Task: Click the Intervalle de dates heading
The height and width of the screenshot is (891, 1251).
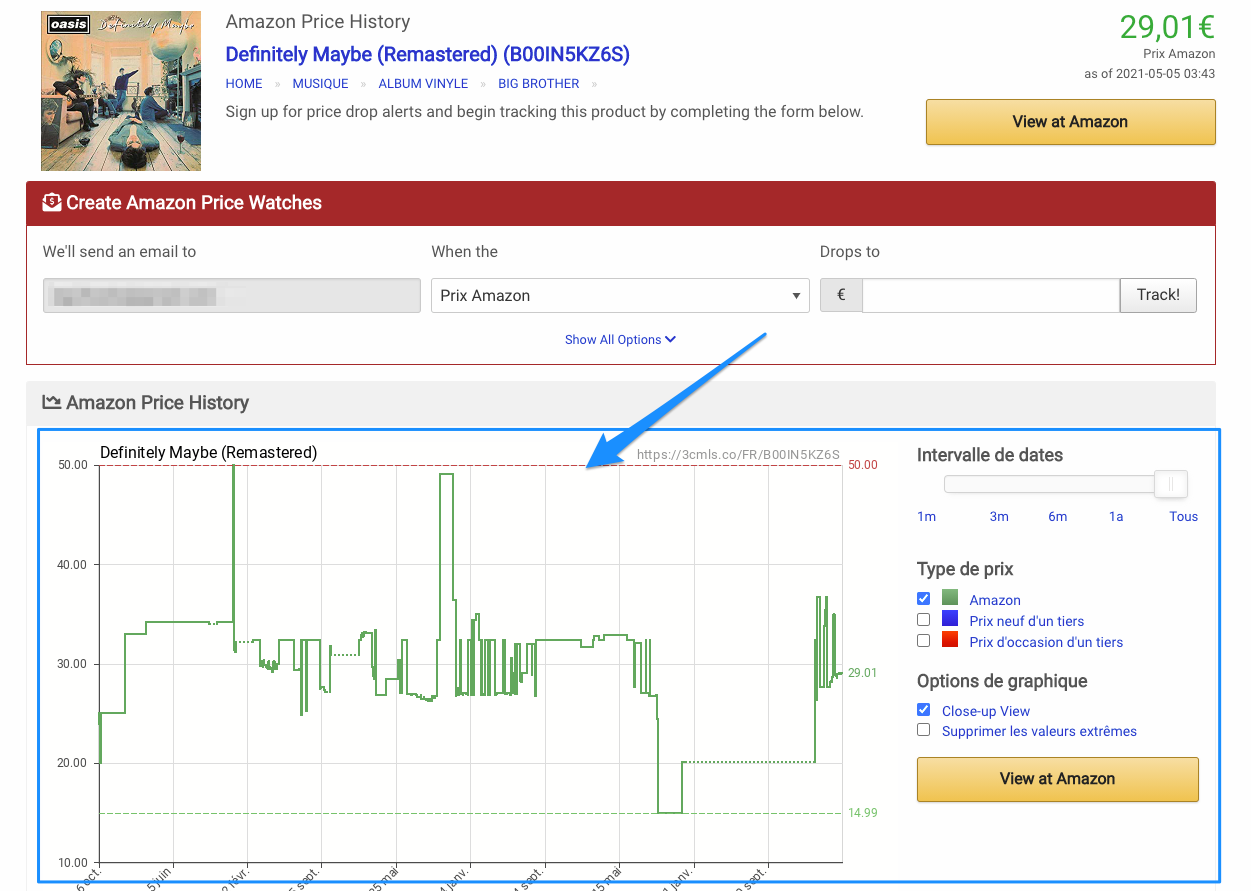Action: [990, 455]
